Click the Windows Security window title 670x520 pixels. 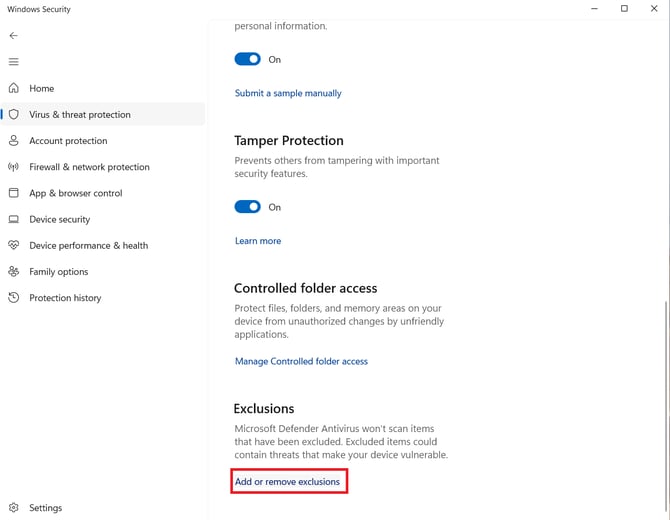(x=39, y=9)
